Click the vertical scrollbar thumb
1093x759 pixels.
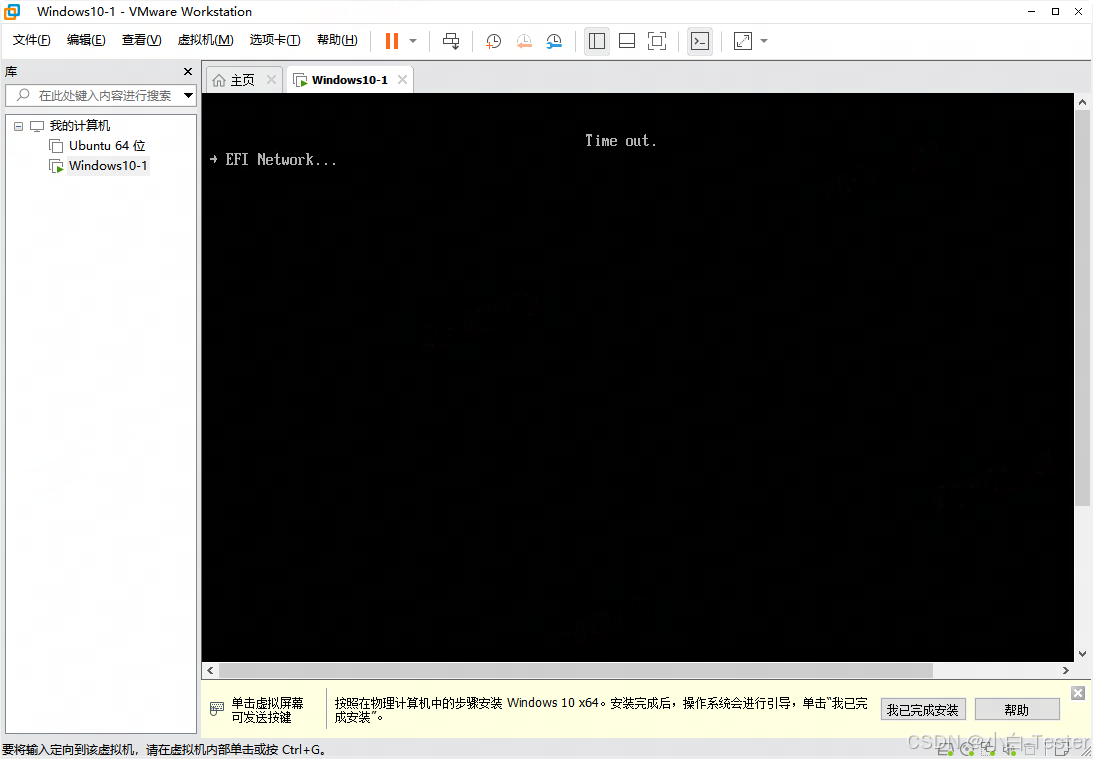1082,307
